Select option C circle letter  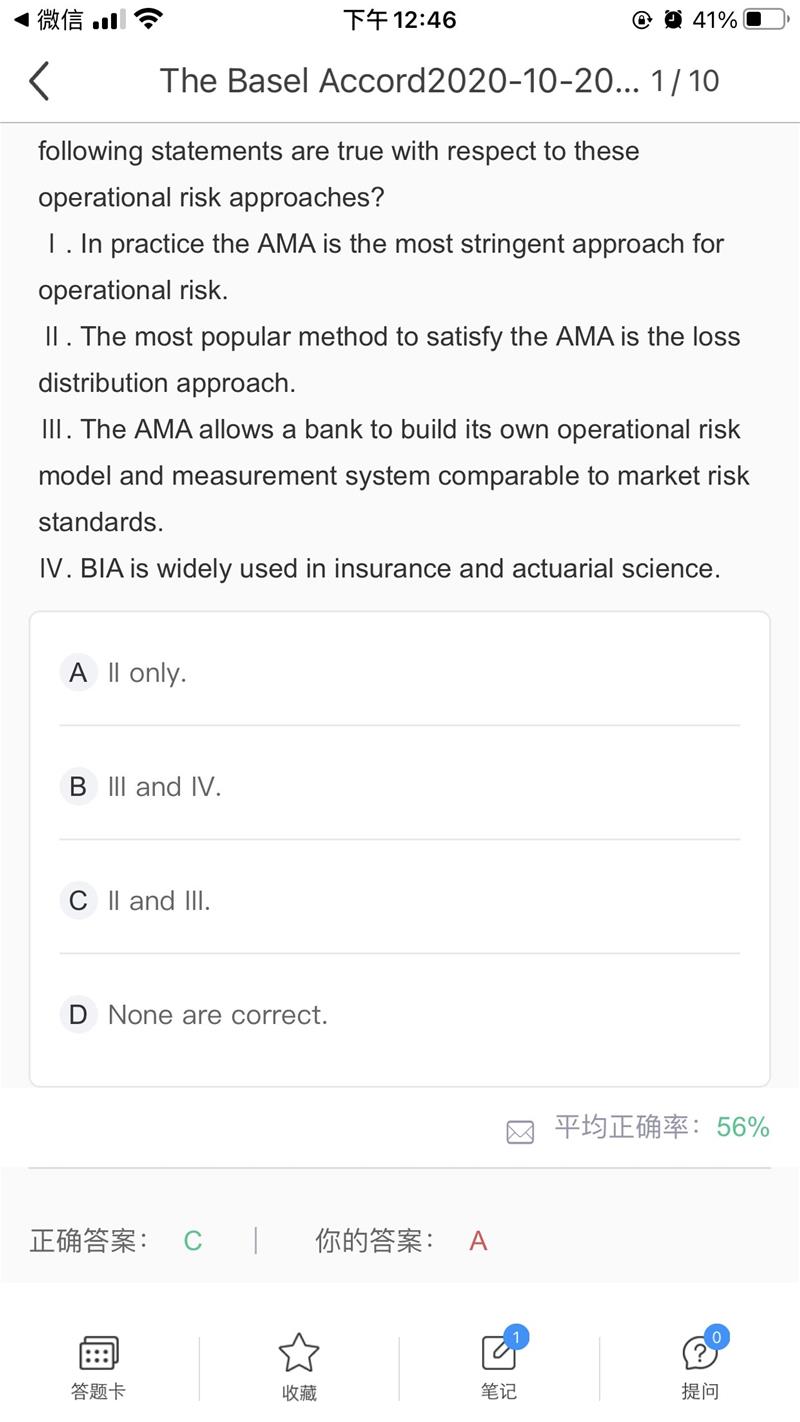[x=78, y=901]
